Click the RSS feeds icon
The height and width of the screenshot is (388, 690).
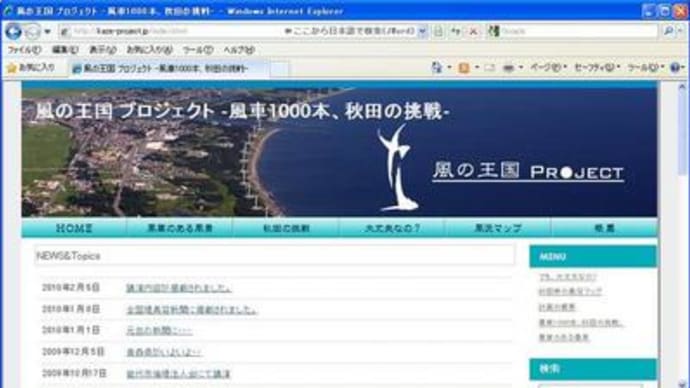pyautogui.click(x=464, y=68)
